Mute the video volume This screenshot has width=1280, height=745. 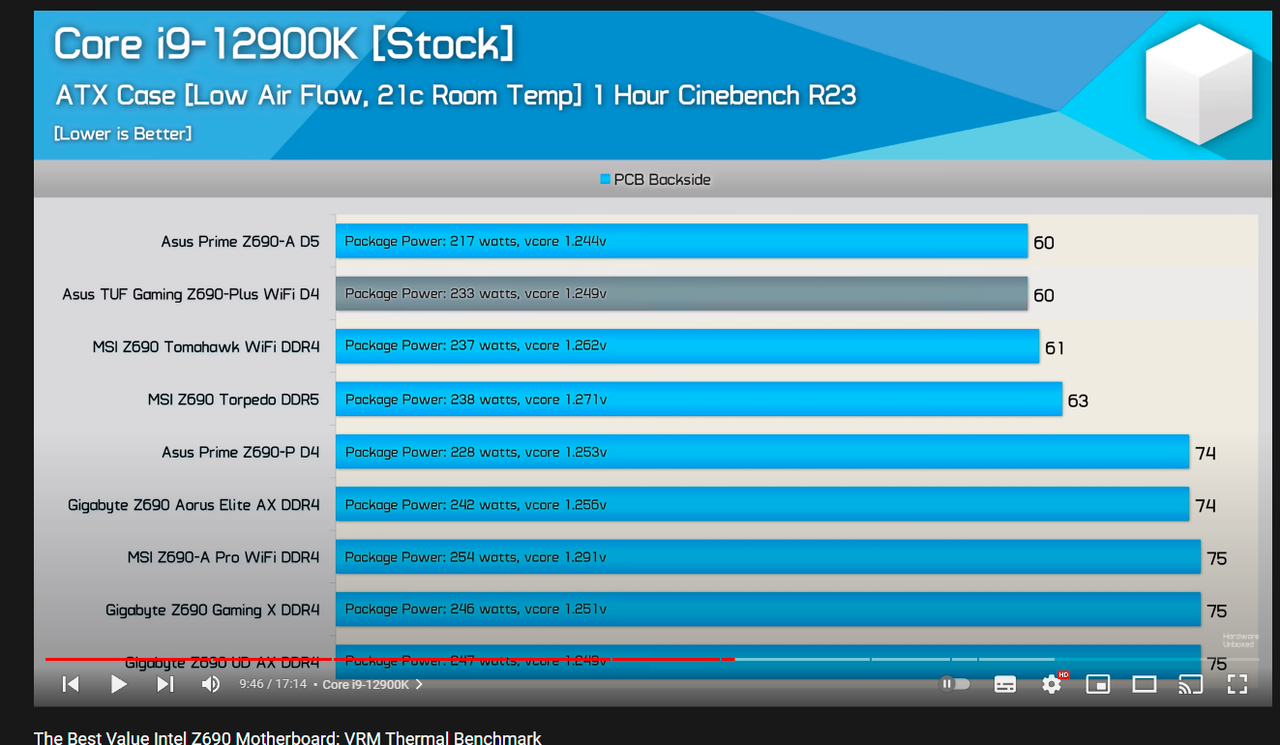tap(210, 684)
